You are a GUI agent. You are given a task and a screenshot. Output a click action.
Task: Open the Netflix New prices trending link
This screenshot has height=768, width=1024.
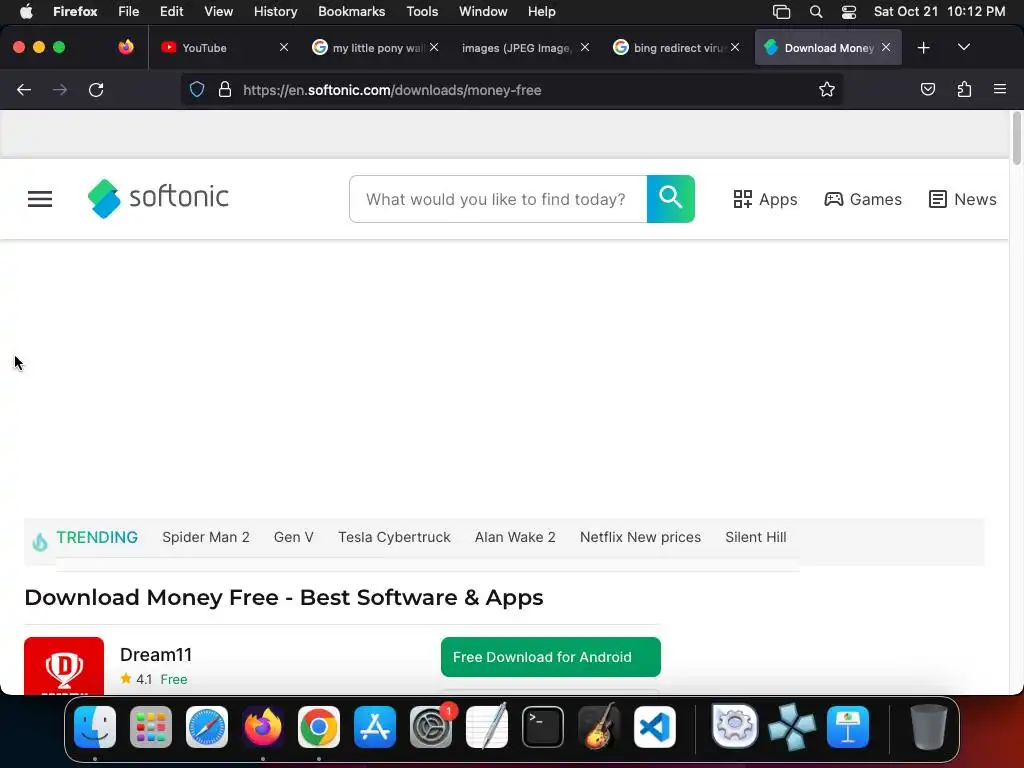coord(640,537)
